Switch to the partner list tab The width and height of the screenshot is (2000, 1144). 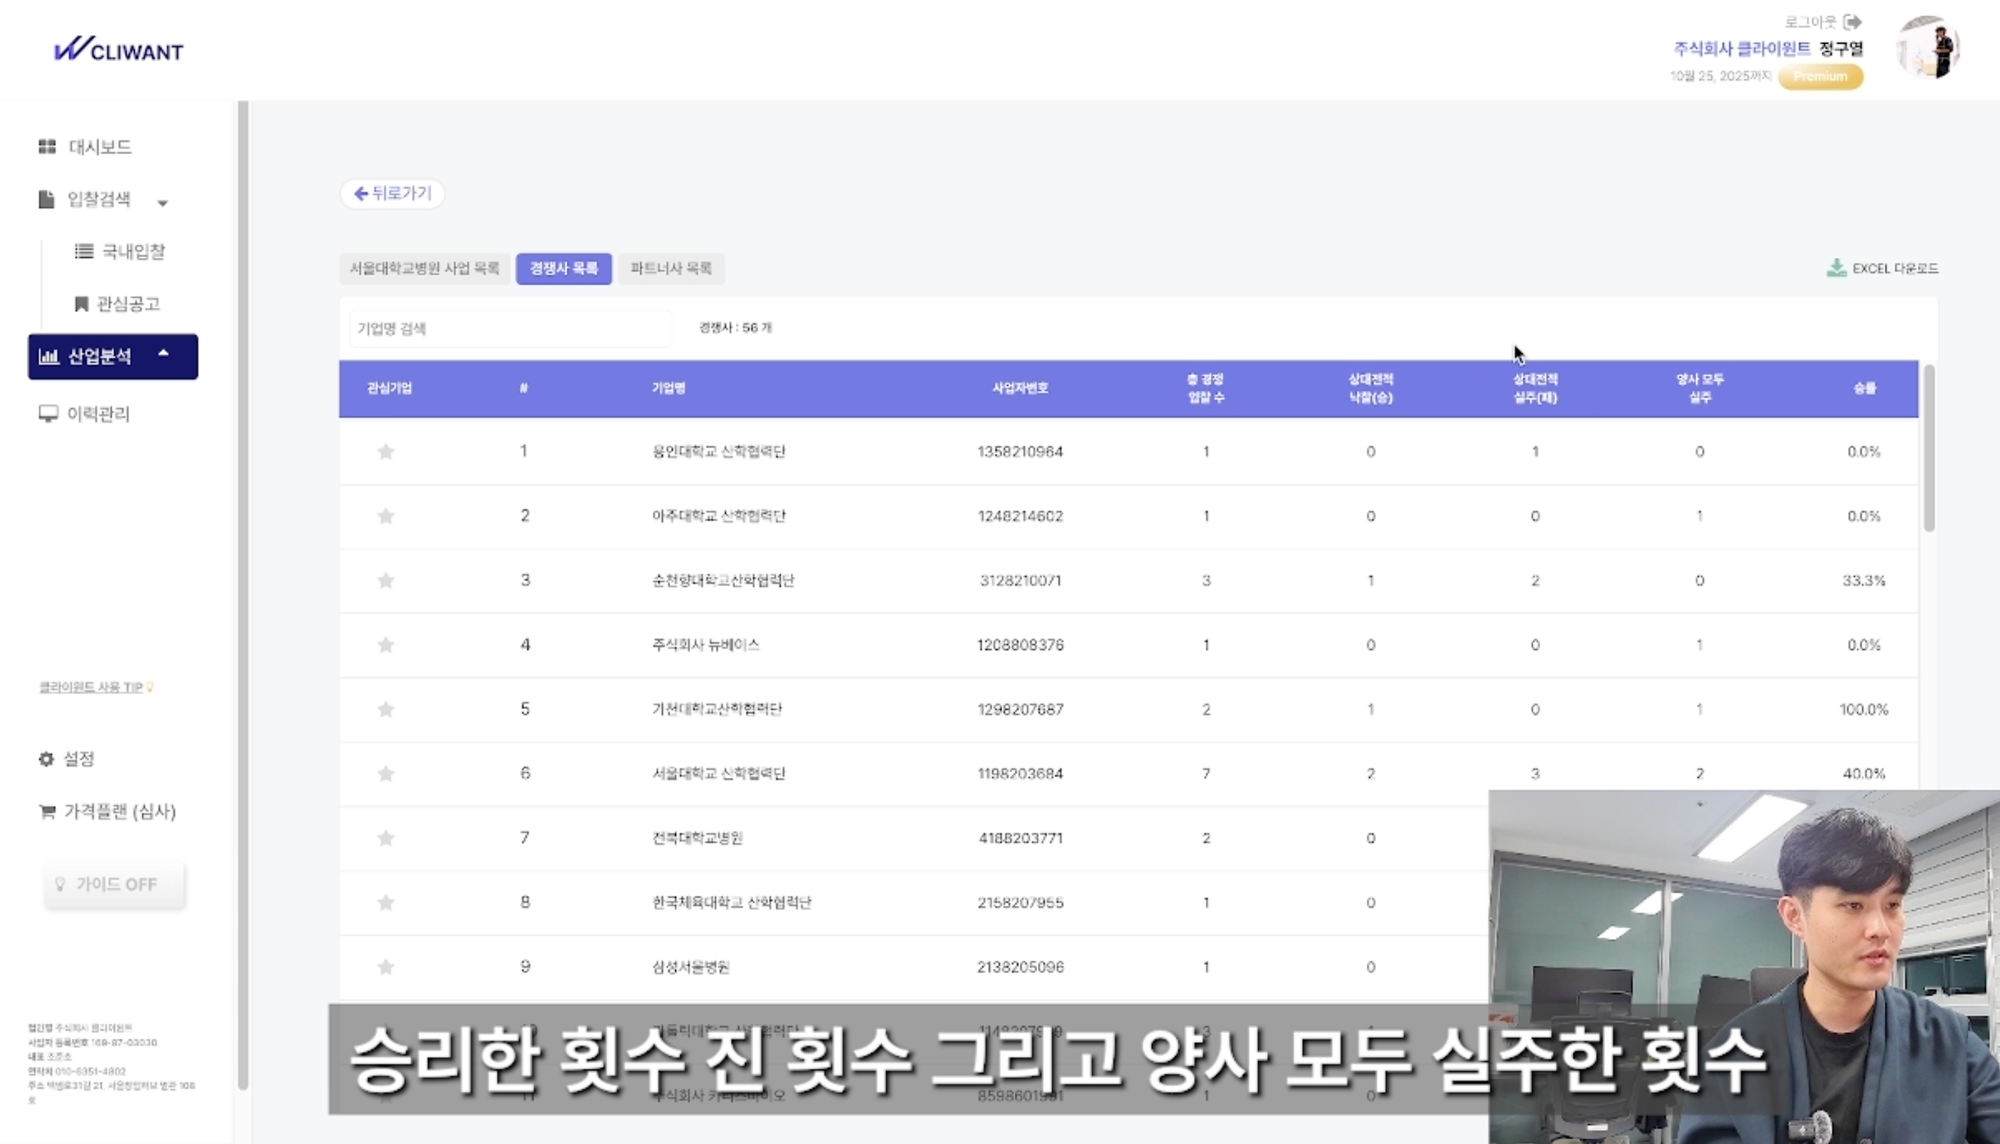[x=671, y=268]
